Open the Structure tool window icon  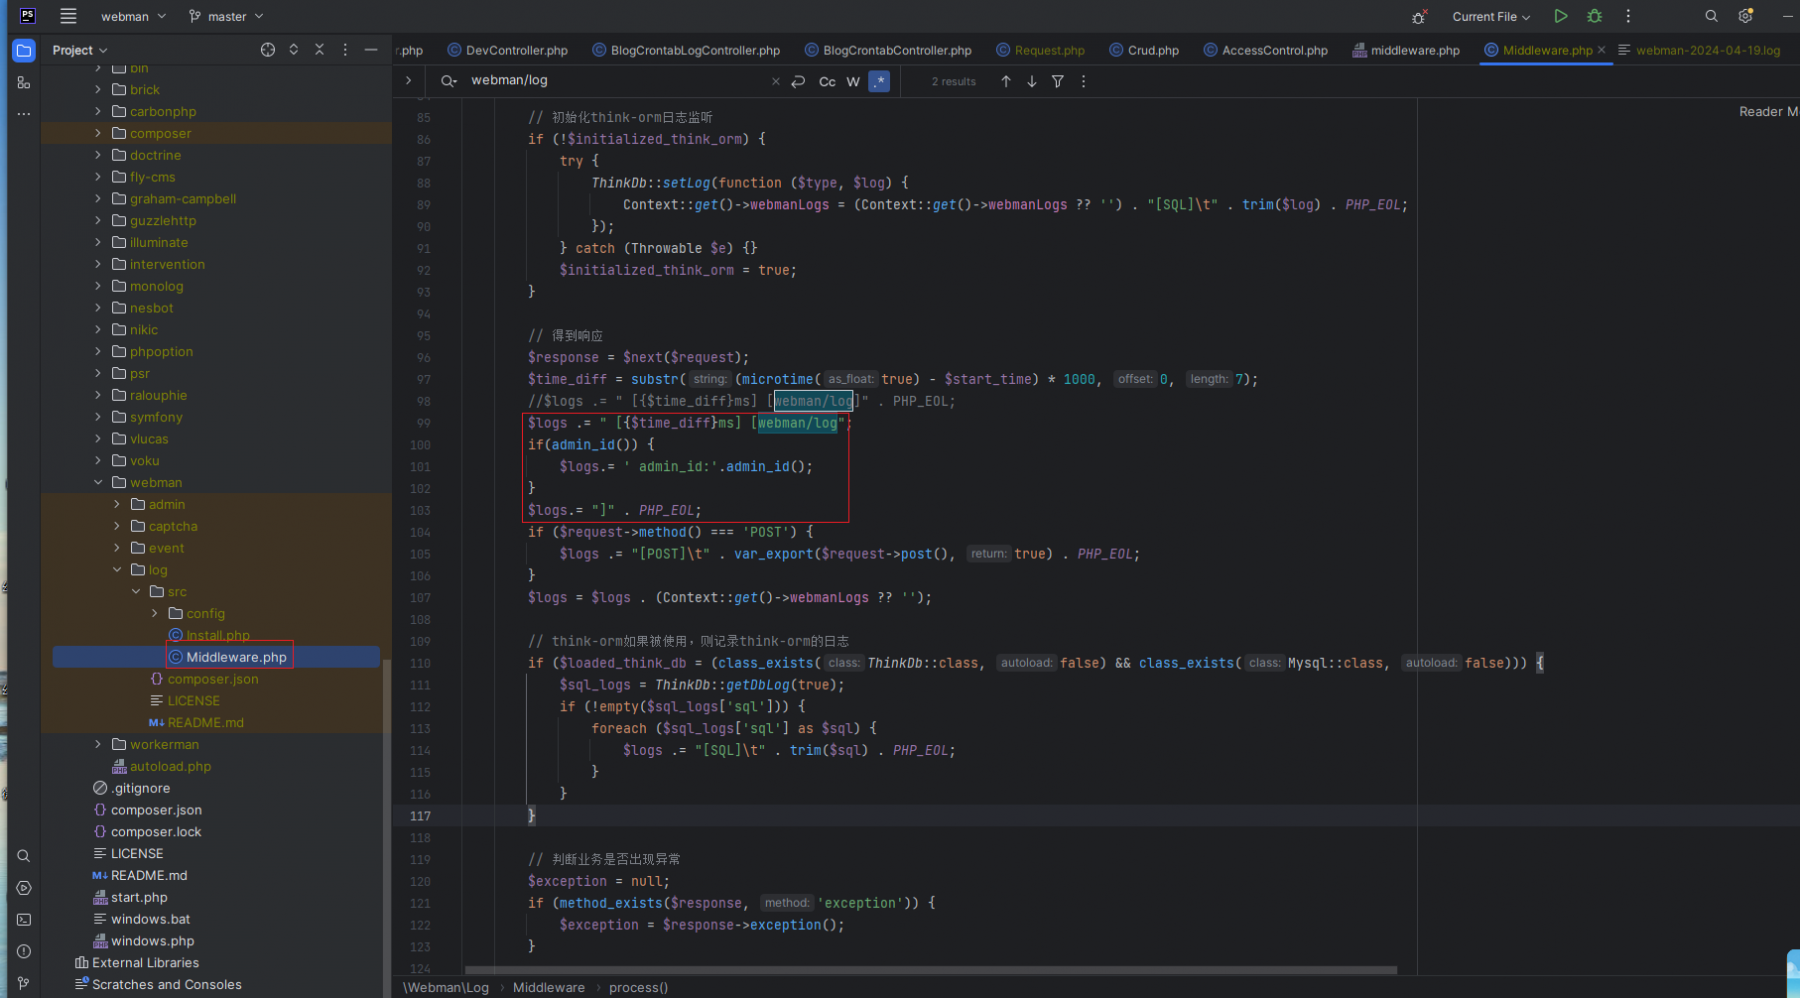(x=24, y=83)
